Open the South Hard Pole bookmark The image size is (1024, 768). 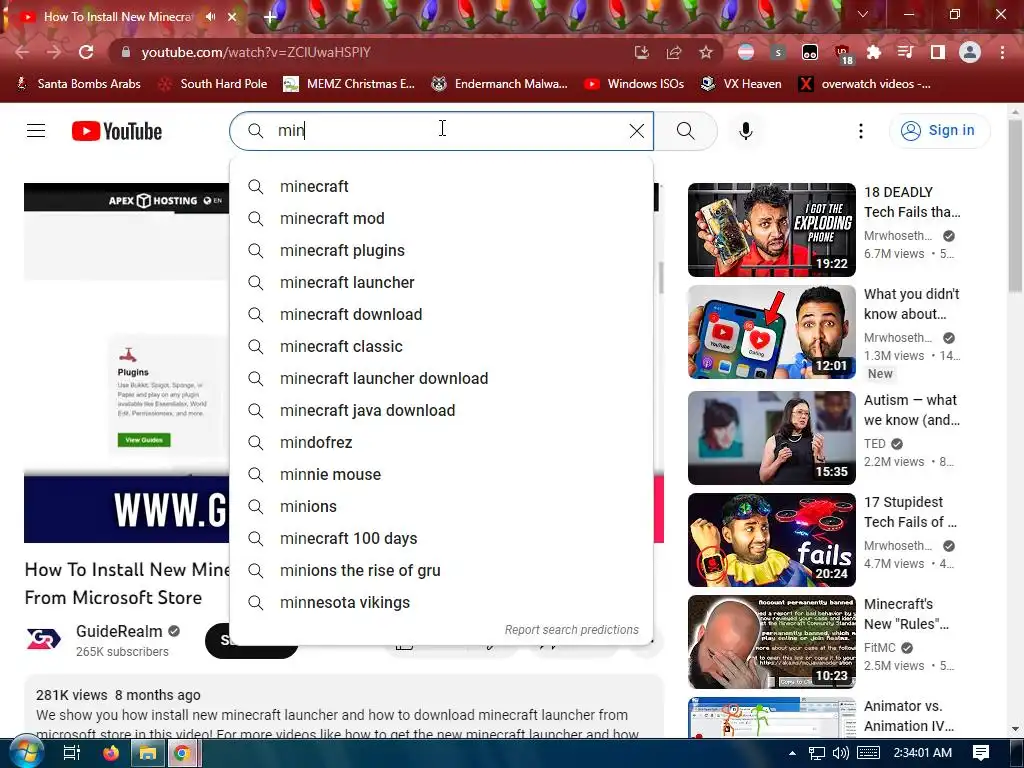coord(213,84)
